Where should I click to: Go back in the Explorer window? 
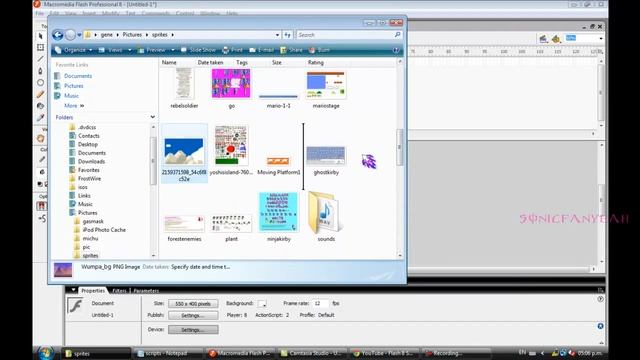pyautogui.click(x=58, y=35)
